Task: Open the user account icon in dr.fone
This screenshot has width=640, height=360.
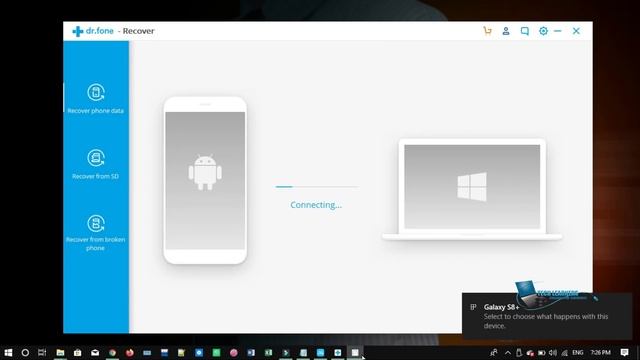Action: click(506, 31)
